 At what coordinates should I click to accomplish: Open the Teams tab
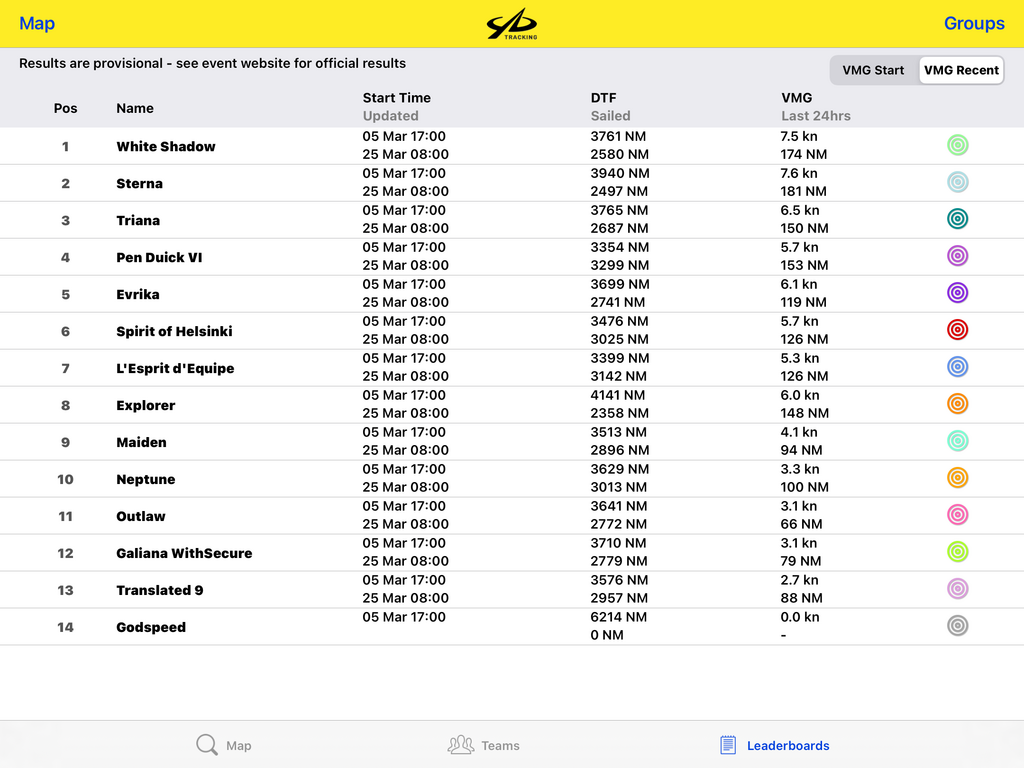[483, 745]
